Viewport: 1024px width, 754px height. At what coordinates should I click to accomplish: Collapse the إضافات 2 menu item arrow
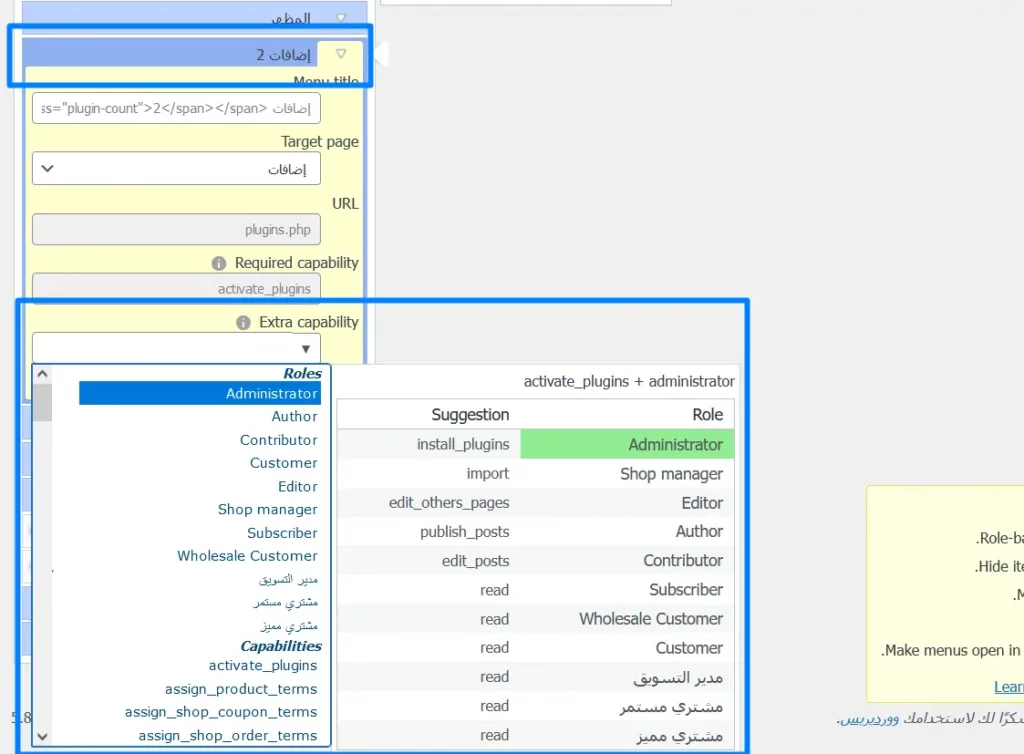click(x=341, y=54)
